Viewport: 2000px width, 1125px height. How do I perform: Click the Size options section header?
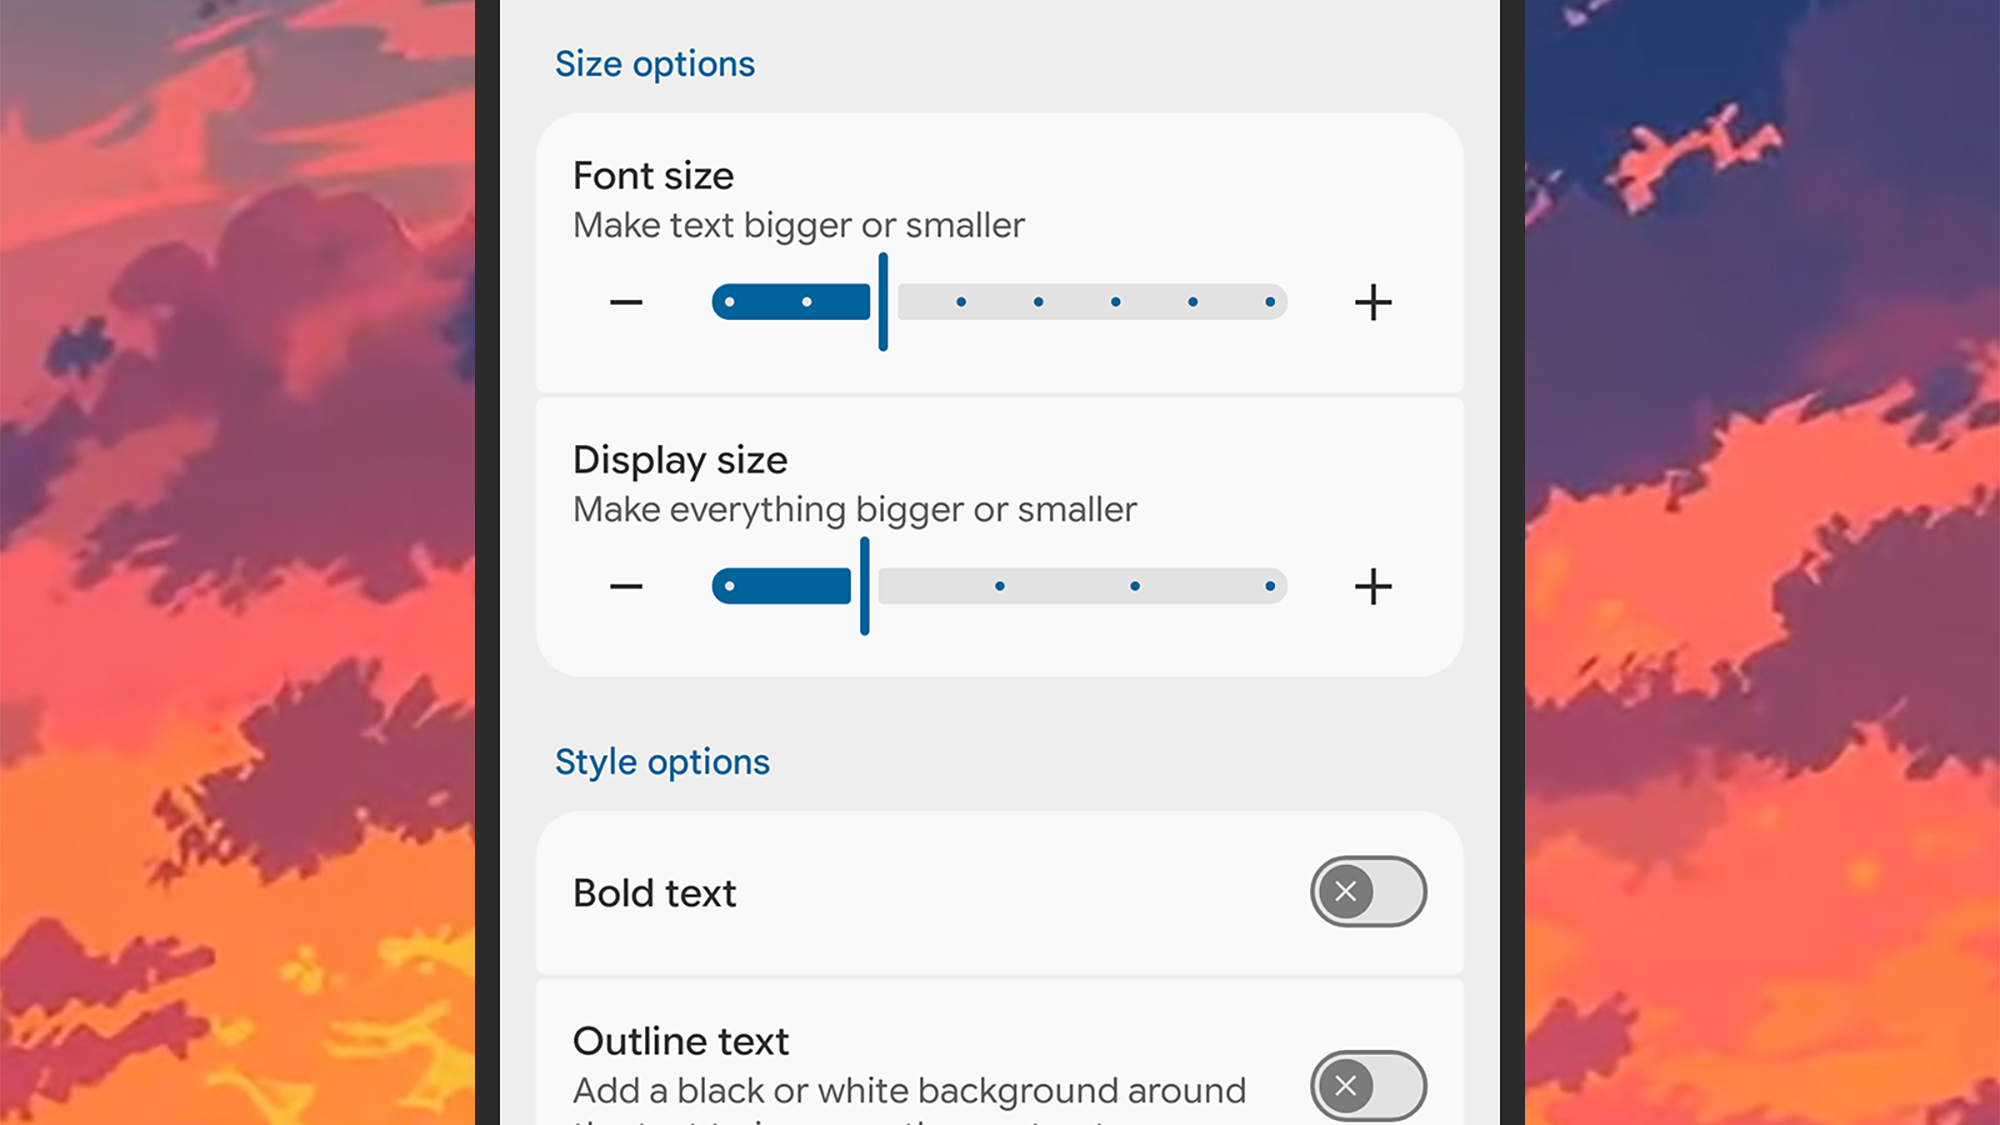(656, 63)
